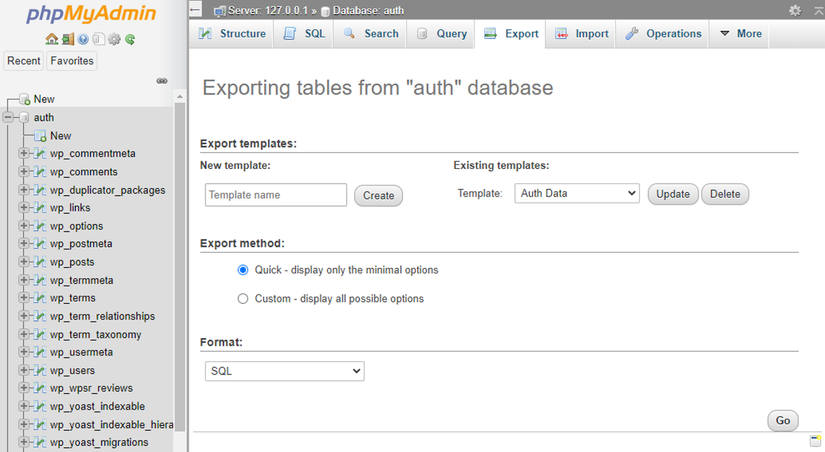The height and width of the screenshot is (452, 825).
Task: Click the phpMyAdmin logo
Action: [x=91, y=14]
